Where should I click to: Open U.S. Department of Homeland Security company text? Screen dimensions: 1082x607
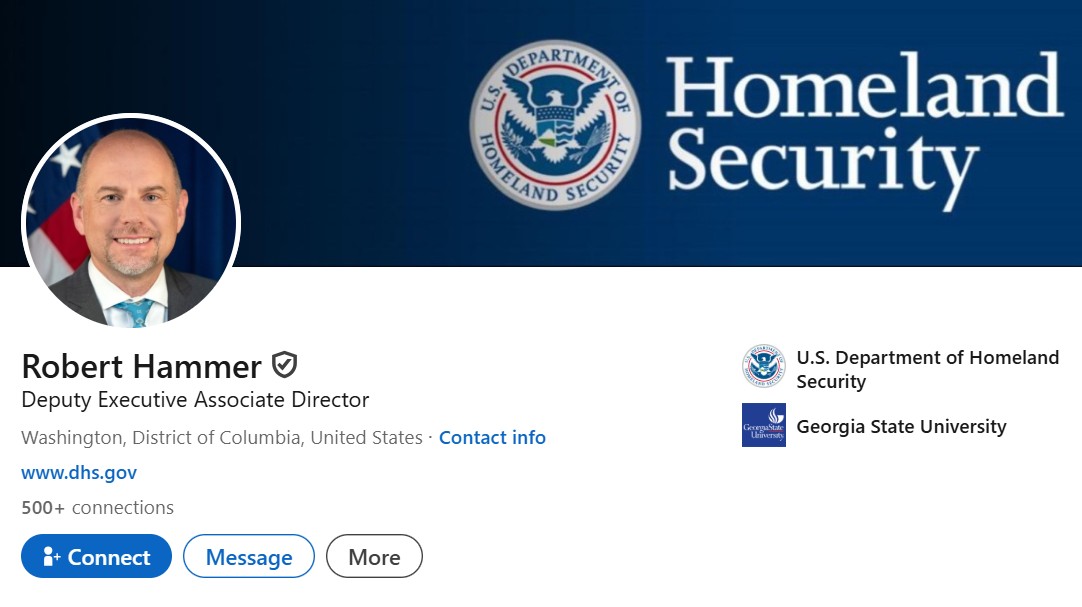coord(927,369)
